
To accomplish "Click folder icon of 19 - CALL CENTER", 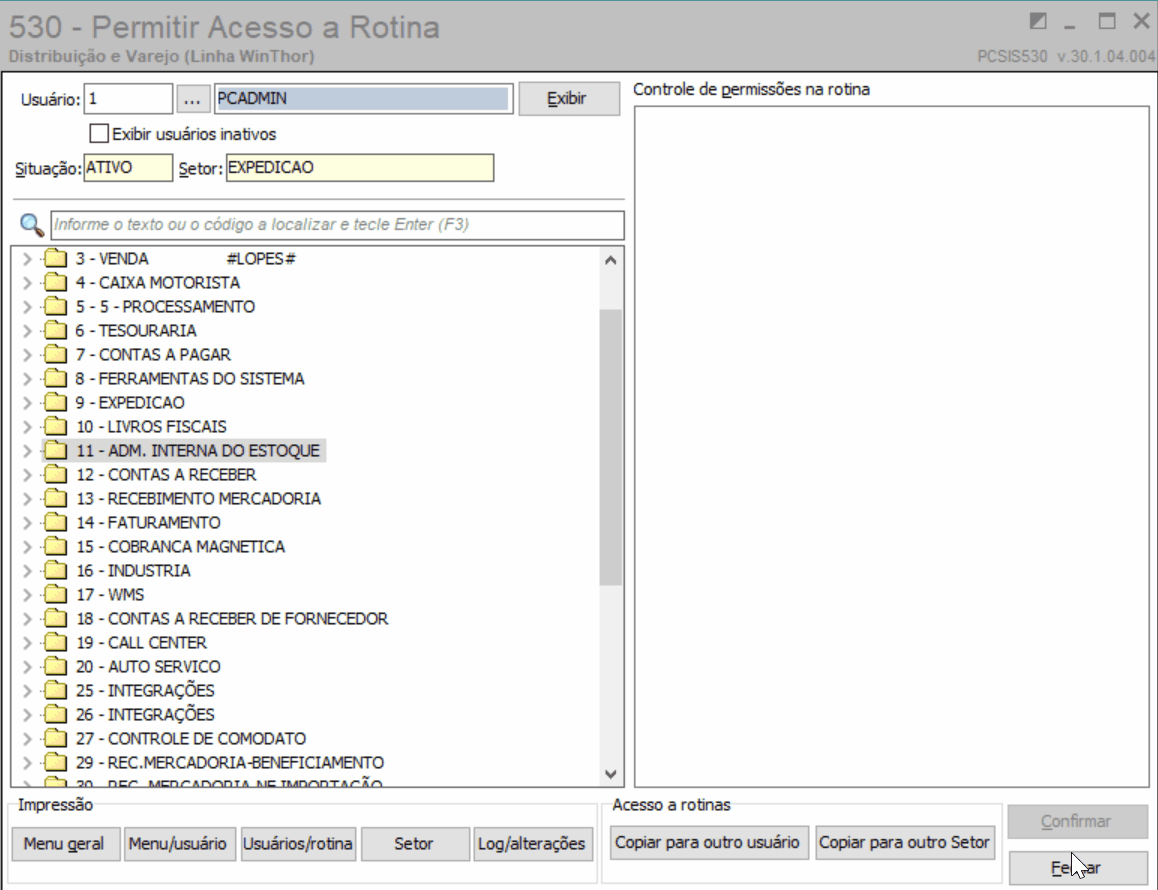I will point(55,643).
